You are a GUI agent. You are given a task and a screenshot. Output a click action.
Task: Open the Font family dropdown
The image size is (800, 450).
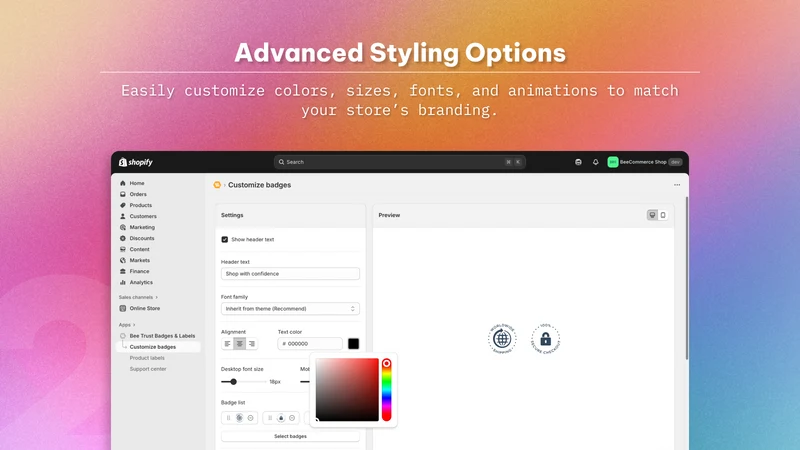pos(290,309)
